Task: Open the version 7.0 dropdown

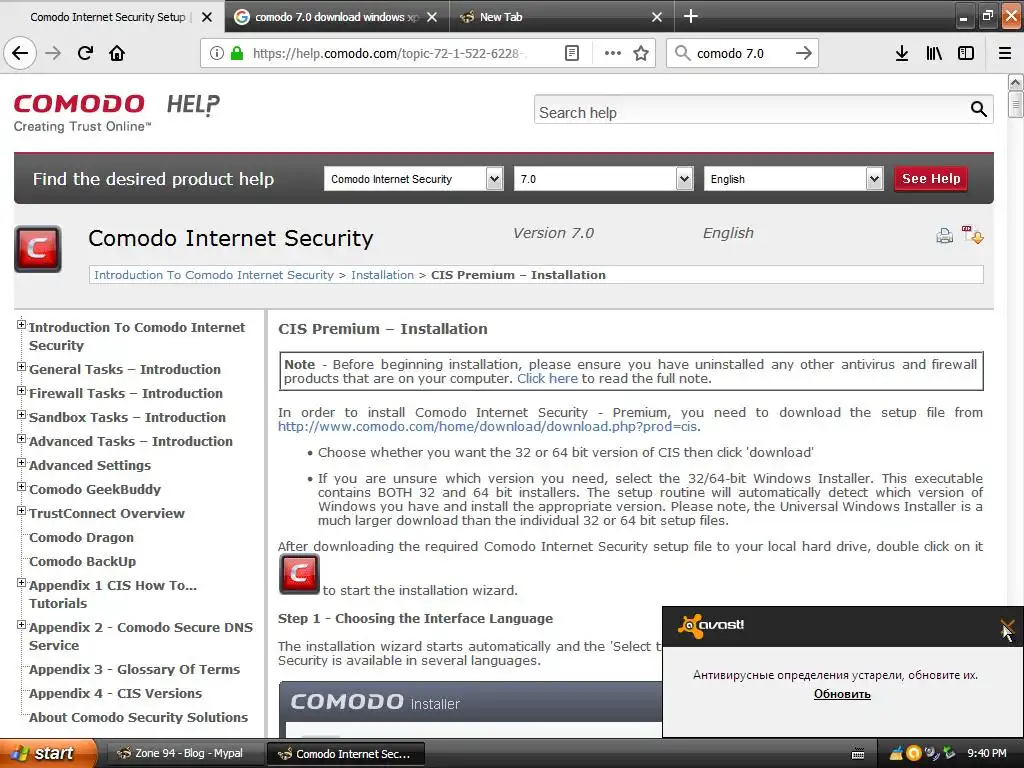Action: [603, 179]
